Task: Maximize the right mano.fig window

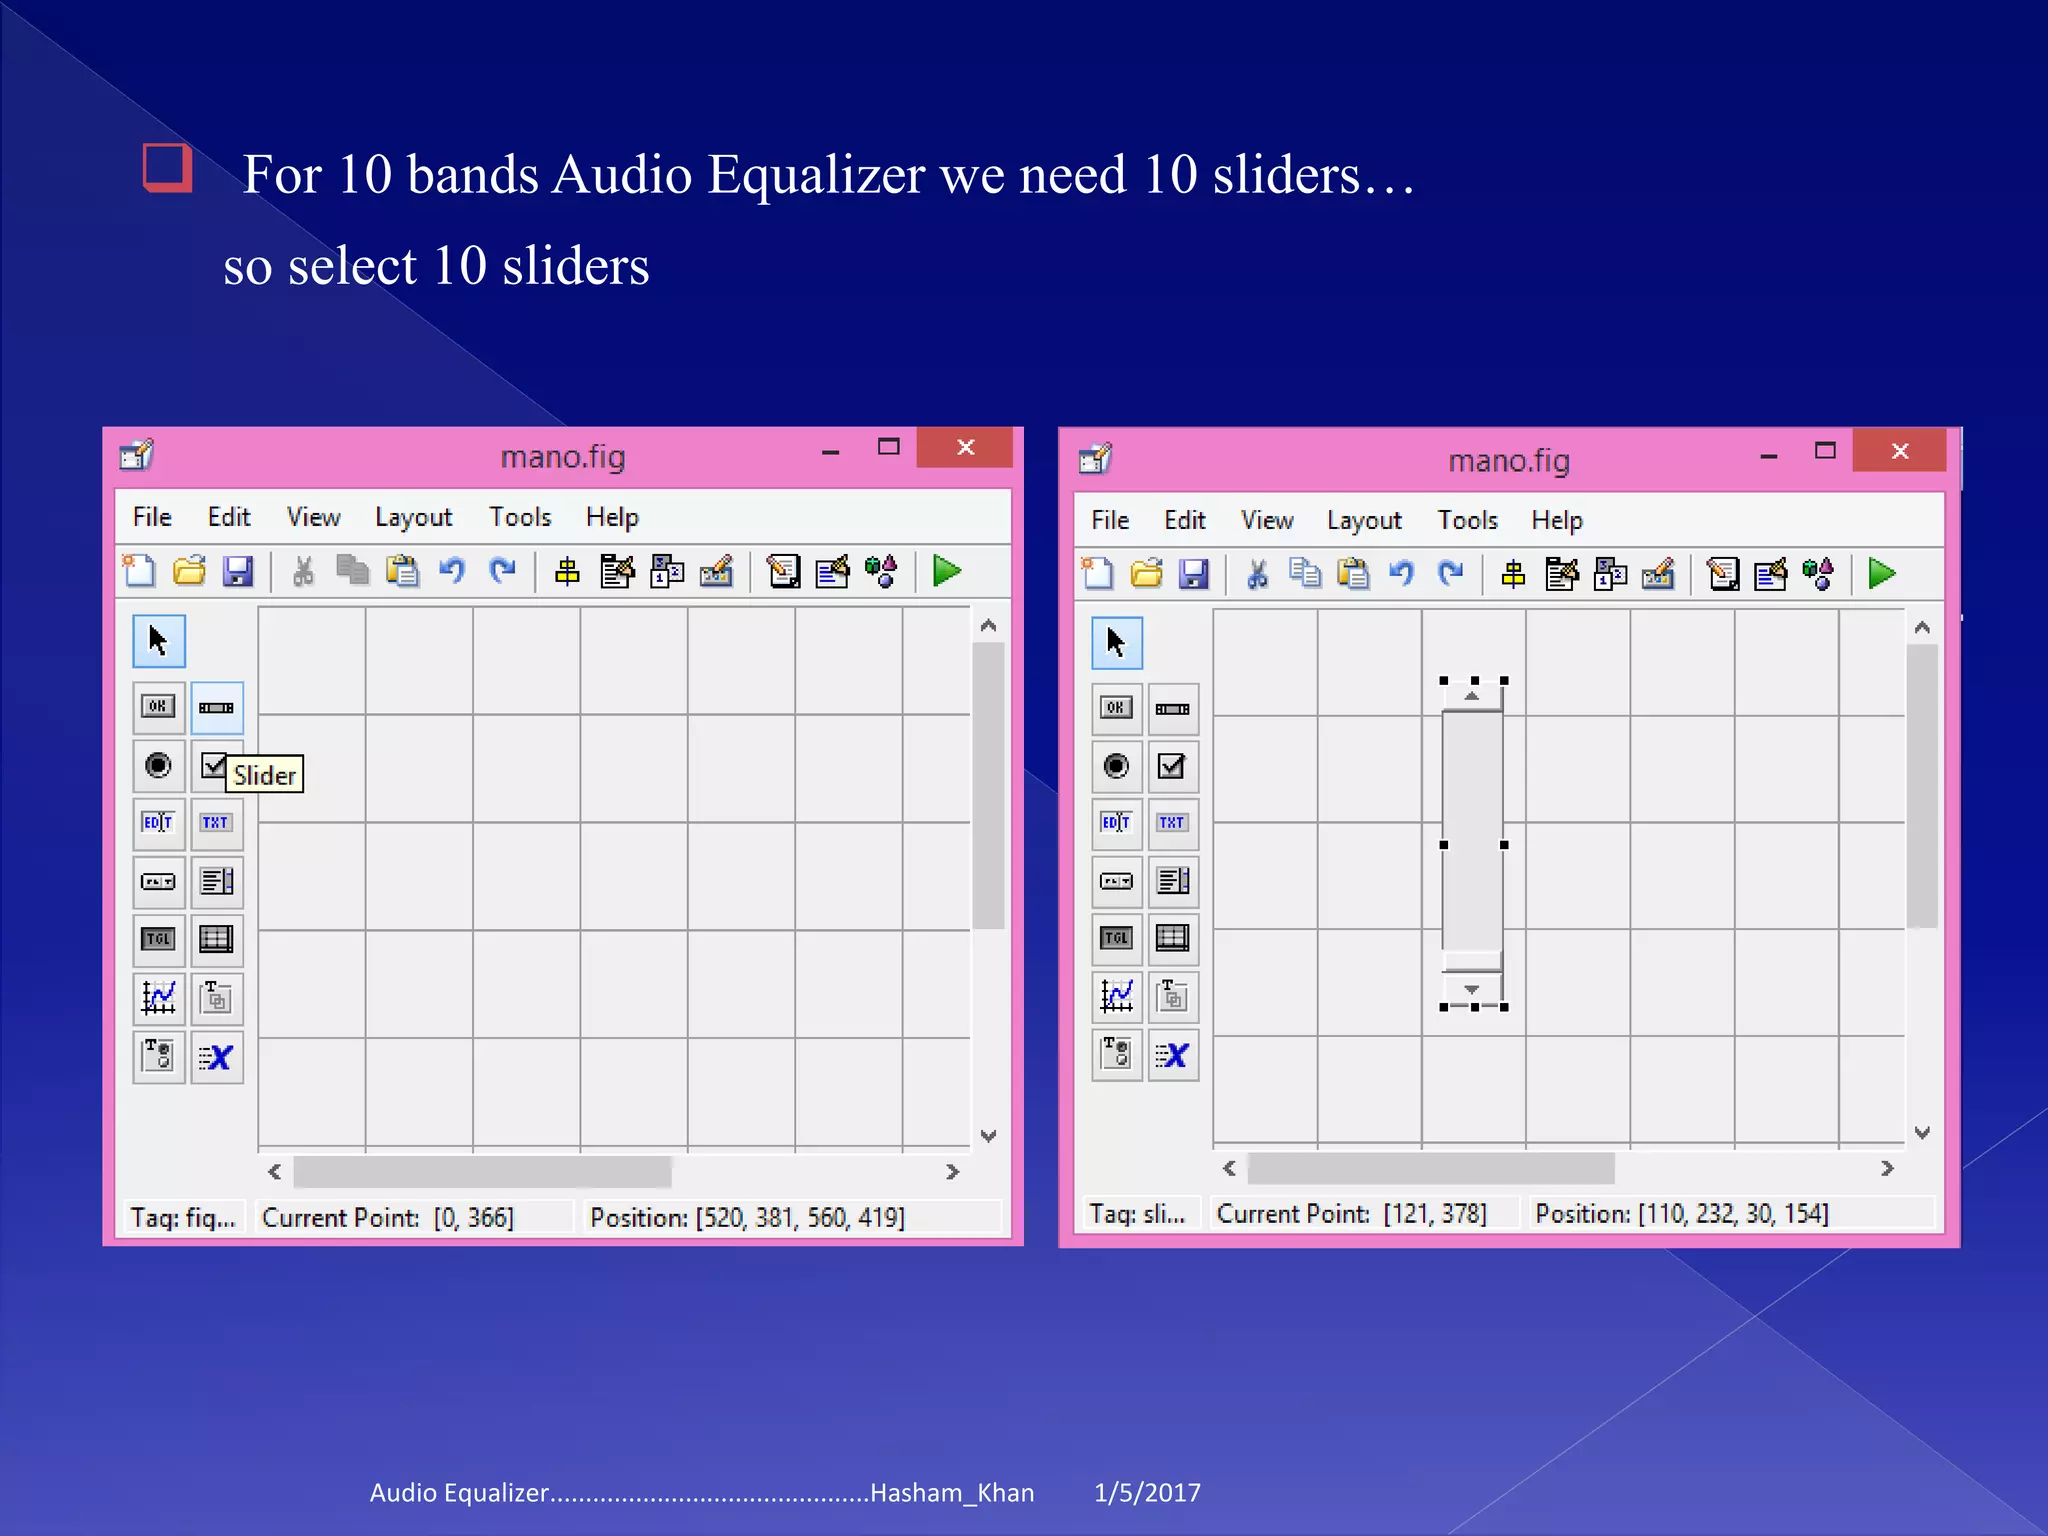Action: pyautogui.click(x=1825, y=451)
